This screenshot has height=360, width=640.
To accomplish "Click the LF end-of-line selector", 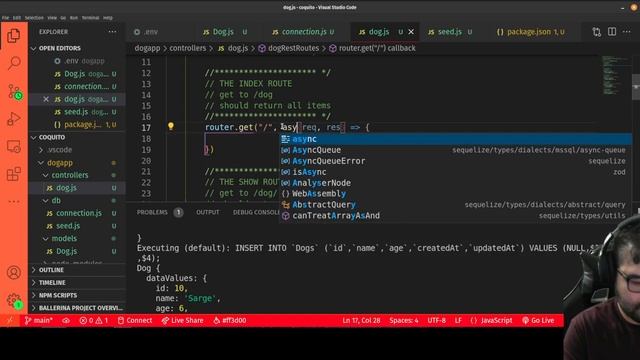I will [x=458, y=321].
